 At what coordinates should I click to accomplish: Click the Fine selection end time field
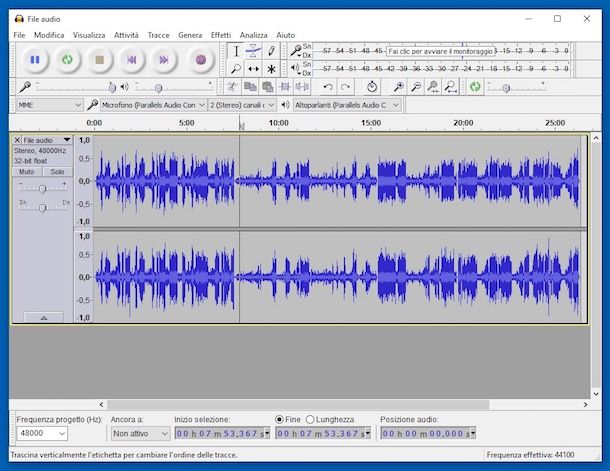[323, 433]
